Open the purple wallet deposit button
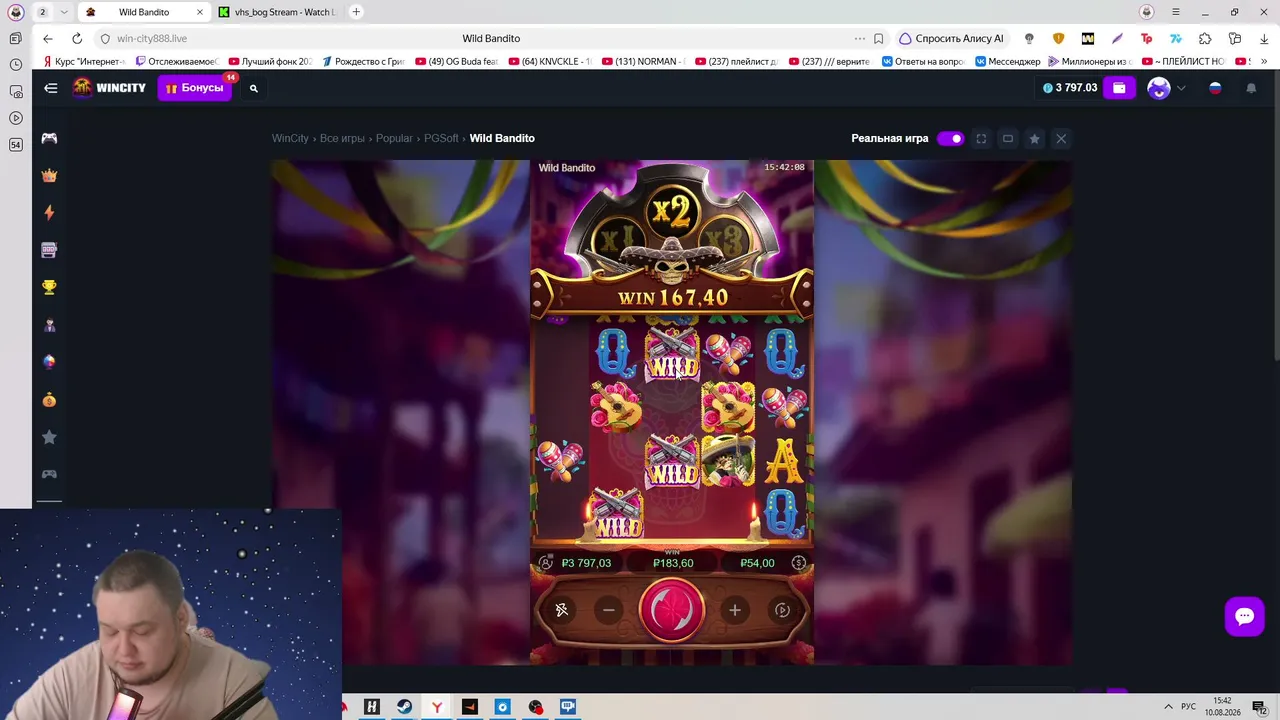The image size is (1280, 720). click(x=1119, y=88)
